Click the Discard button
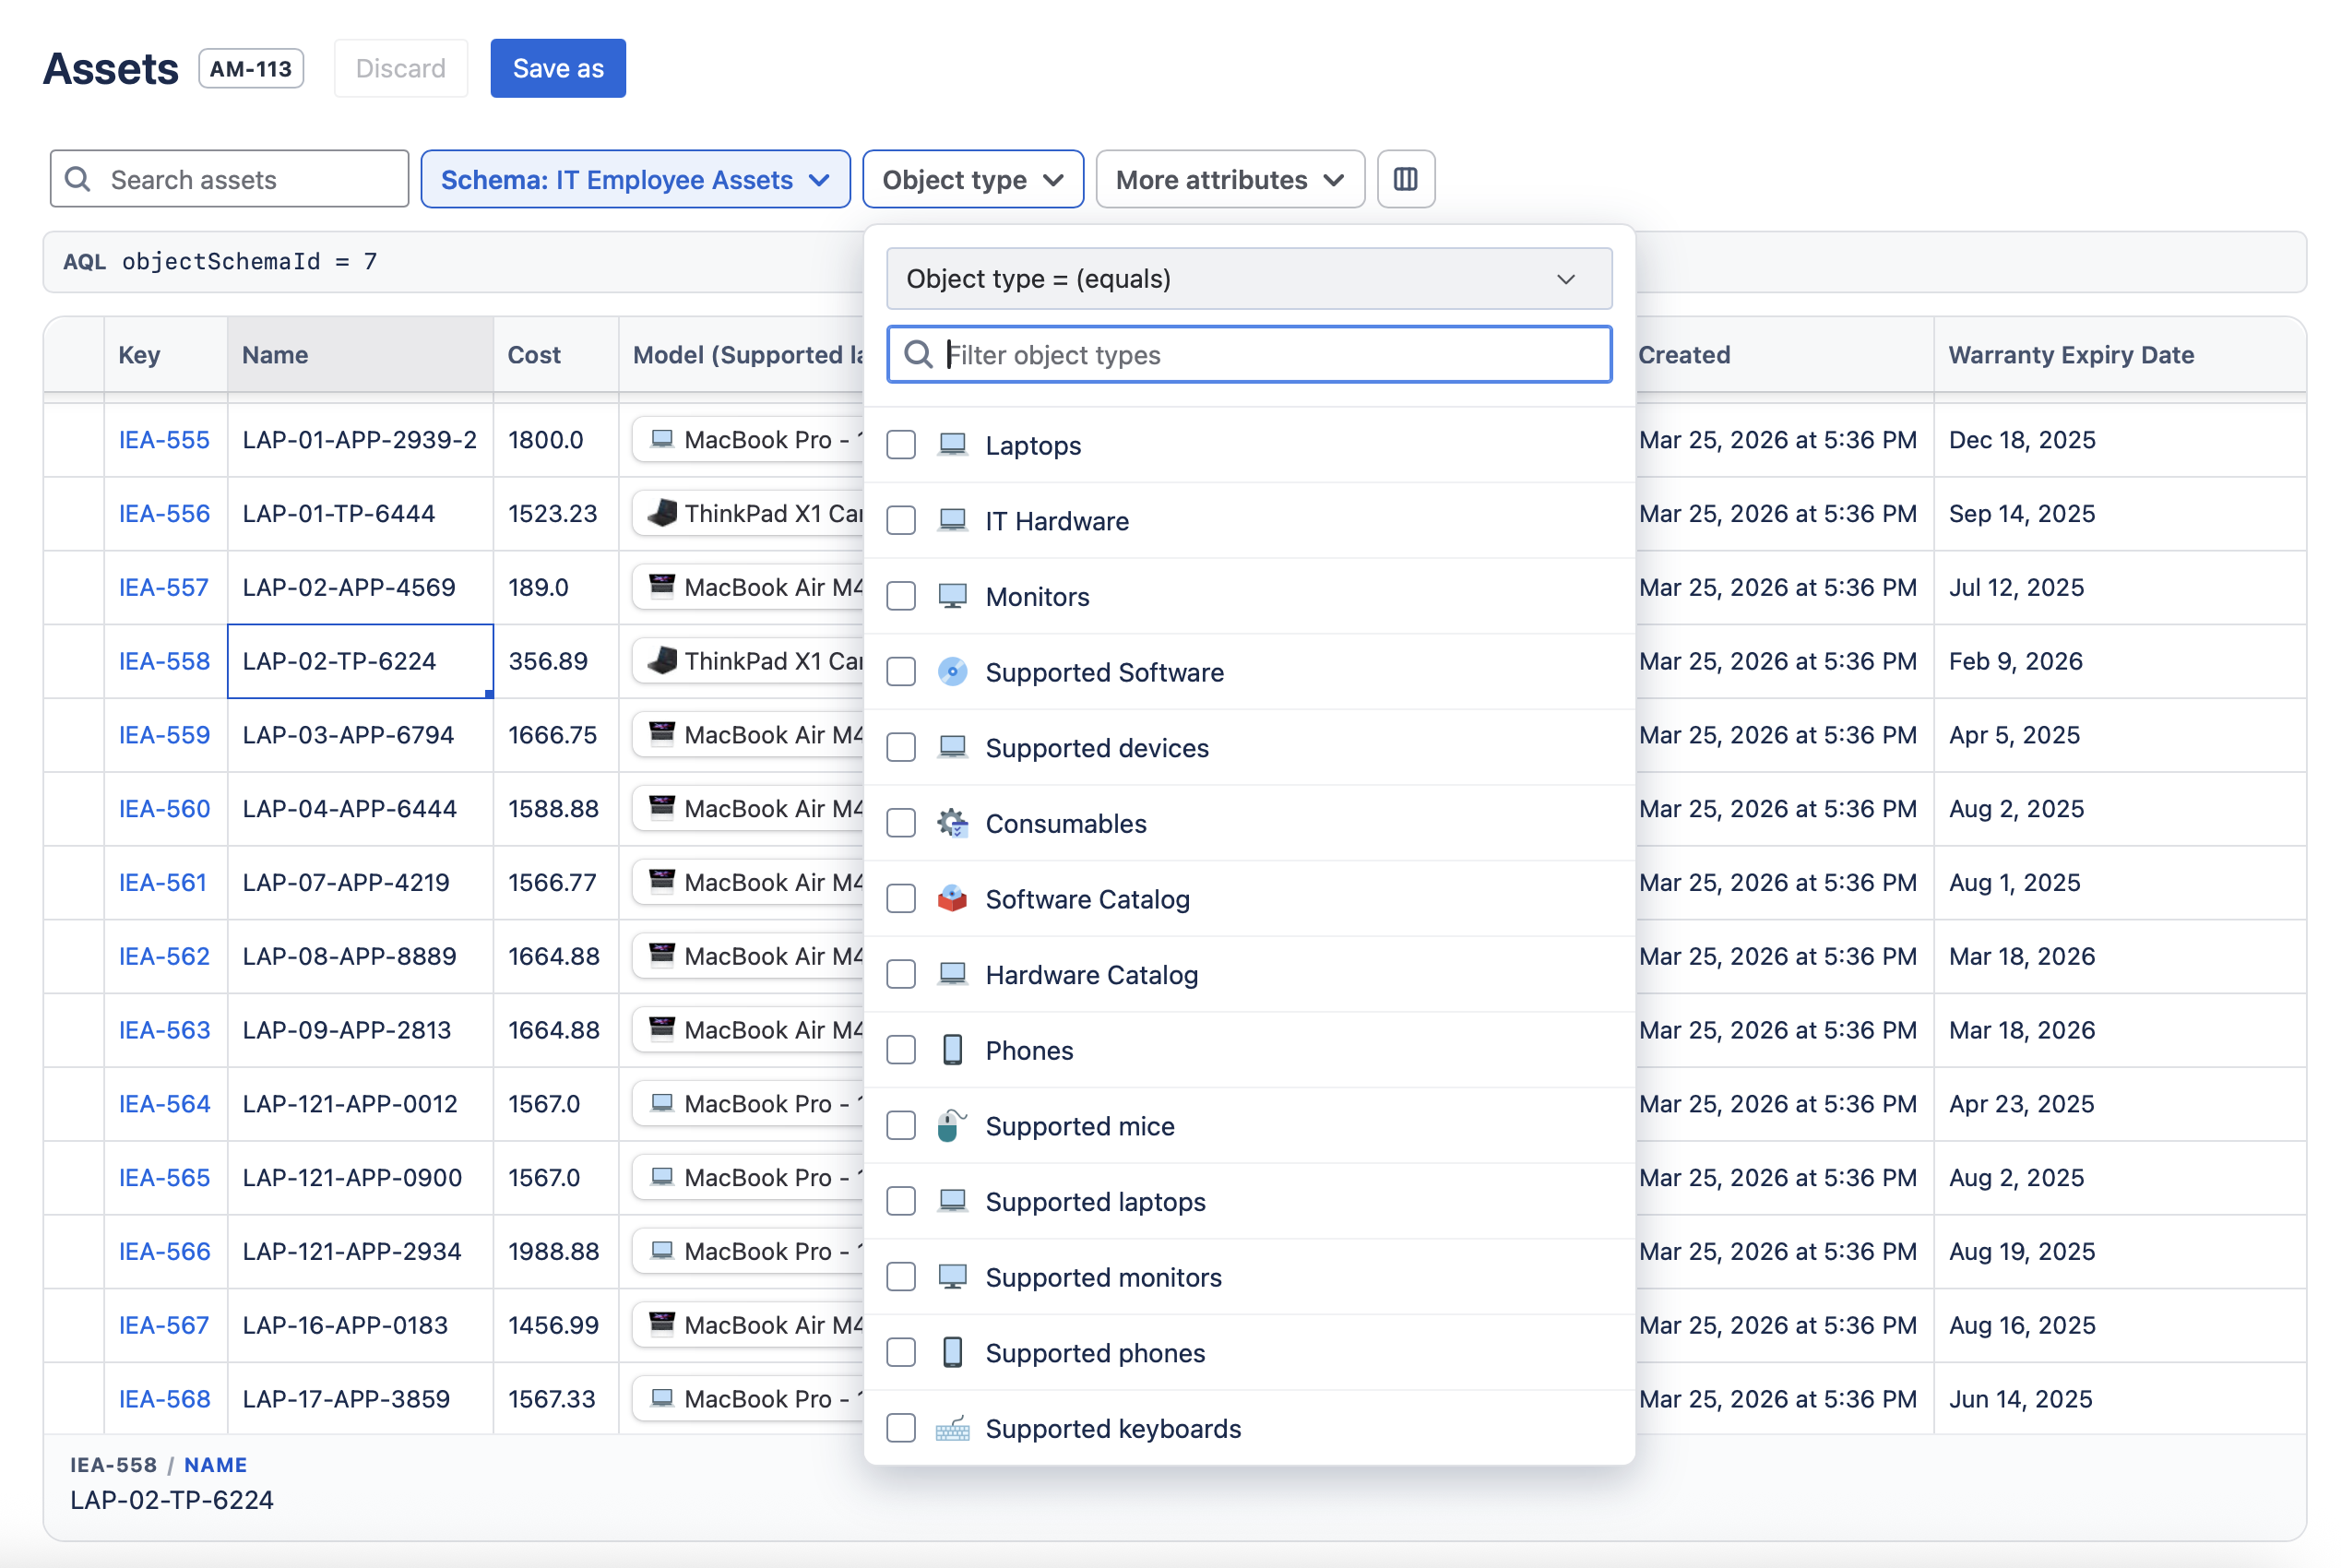Viewport: 2341px width, 1568px height. coord(400,68)
